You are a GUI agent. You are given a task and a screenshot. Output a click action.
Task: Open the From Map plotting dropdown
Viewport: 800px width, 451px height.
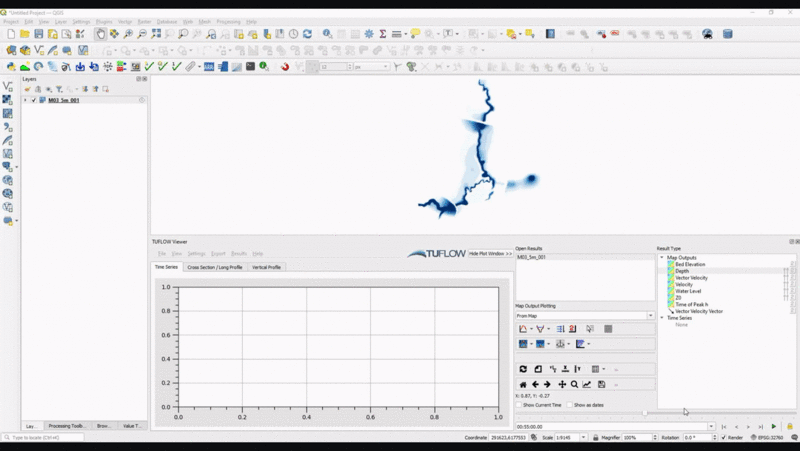pyautogui.click(x=650, y=316)
